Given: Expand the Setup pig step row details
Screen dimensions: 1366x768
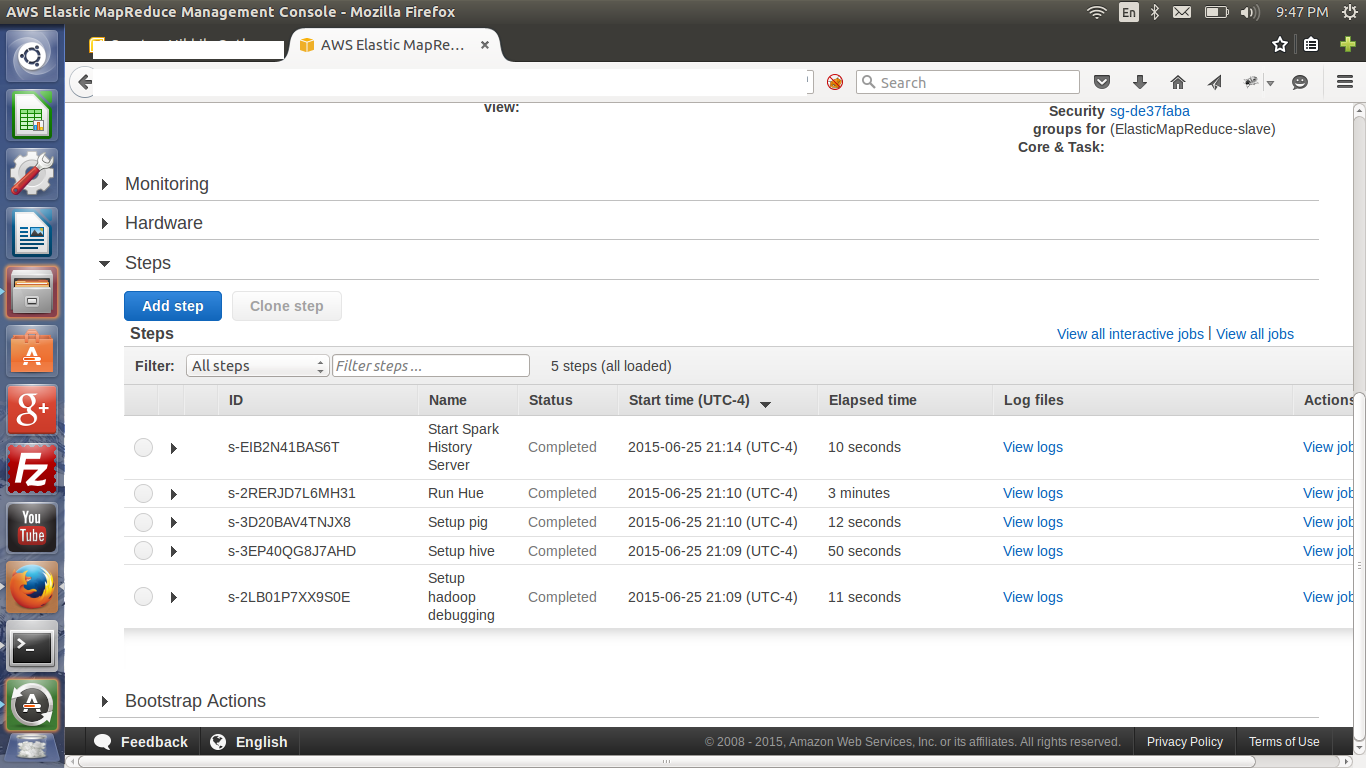Looking at the screenshot, I should (174, 522).
